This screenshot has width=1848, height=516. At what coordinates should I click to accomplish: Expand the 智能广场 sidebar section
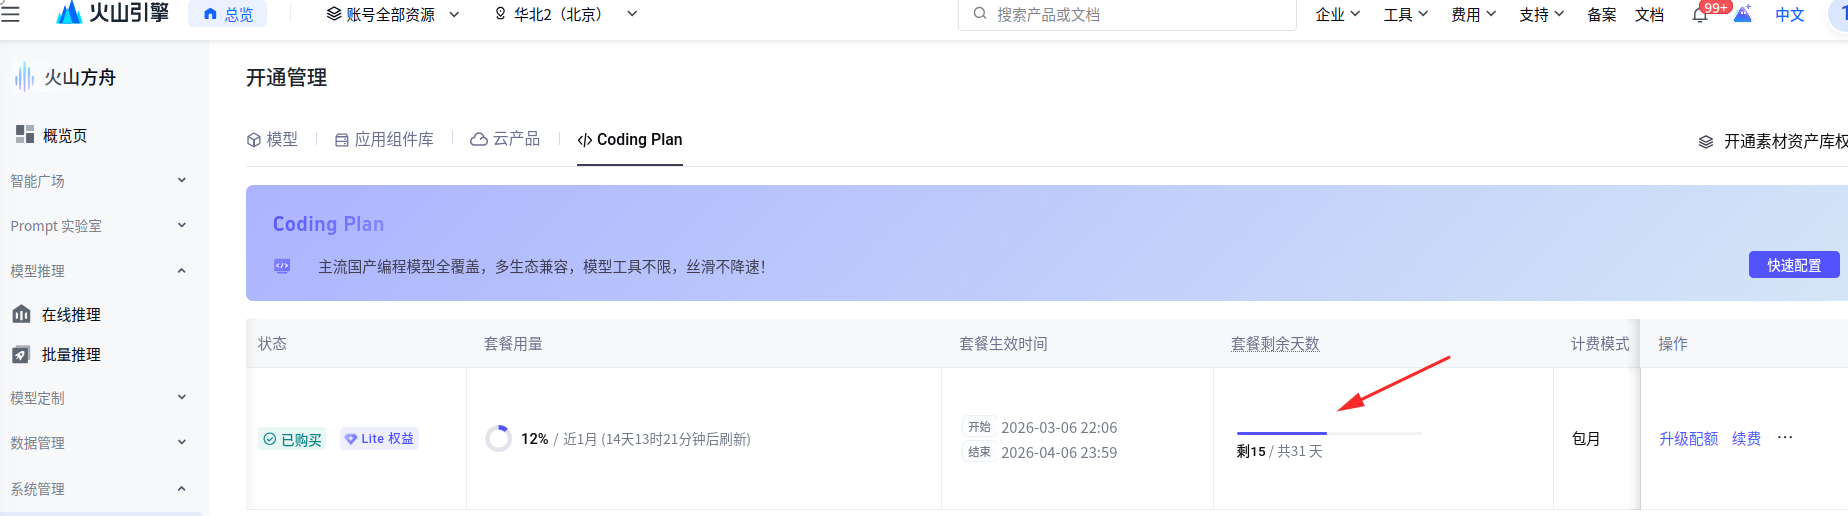181,181
